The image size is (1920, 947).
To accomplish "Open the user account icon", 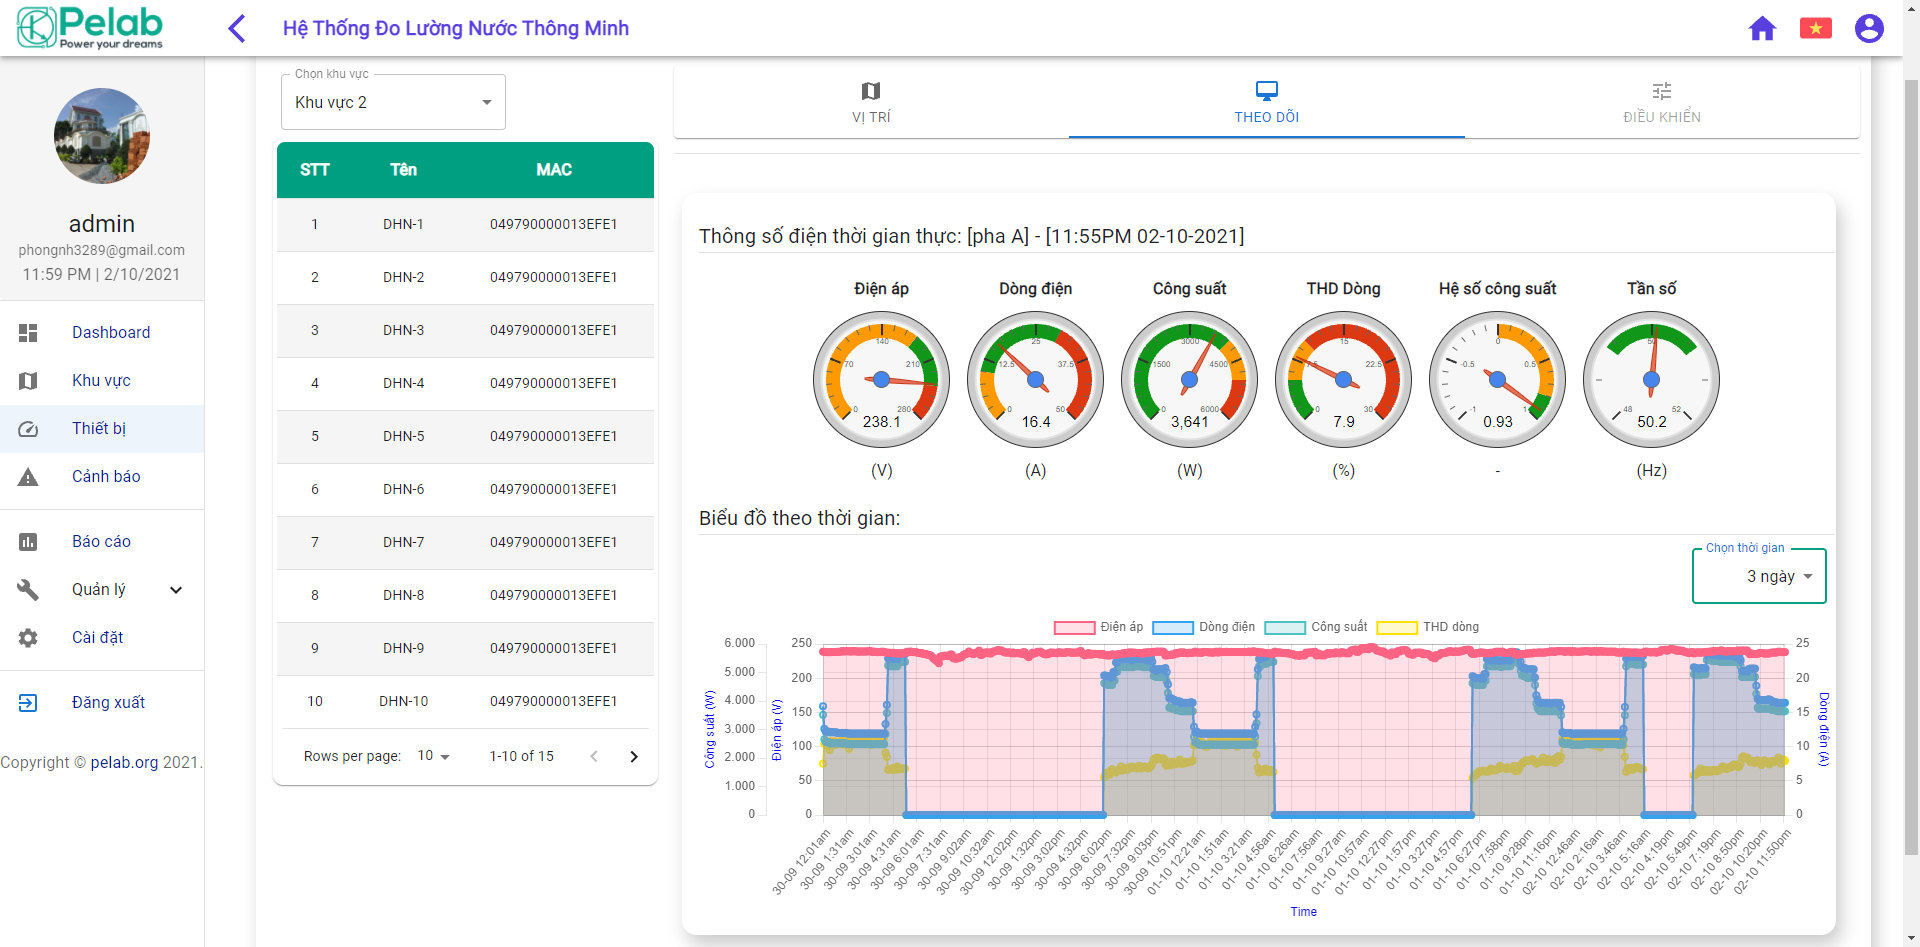I will [x=1868, y=28].
